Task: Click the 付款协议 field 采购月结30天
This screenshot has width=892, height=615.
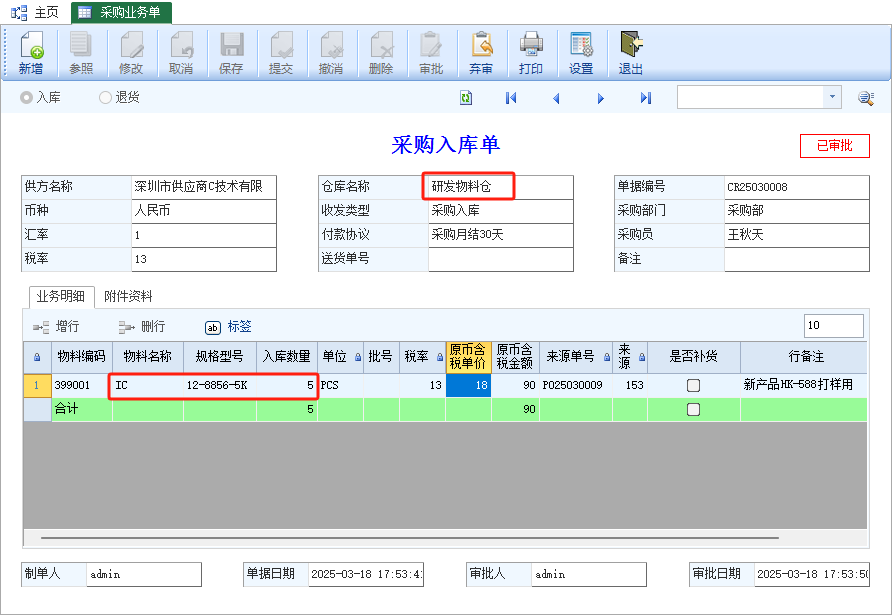Action: (x=501, y=234)
